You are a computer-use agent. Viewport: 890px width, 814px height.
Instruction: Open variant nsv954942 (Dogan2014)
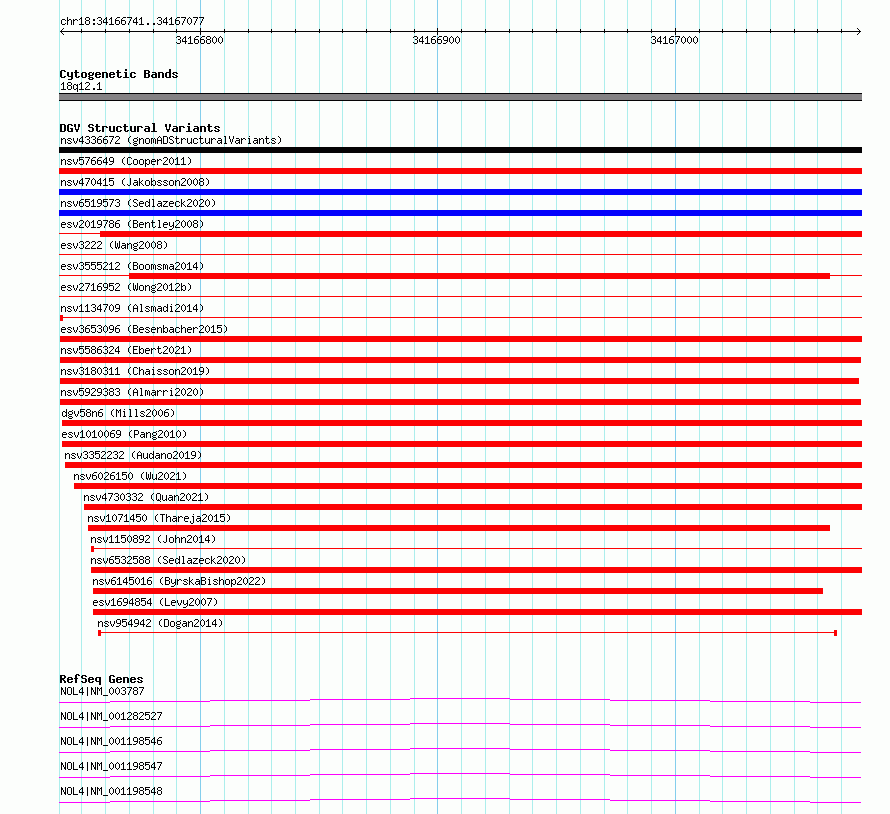click(x=160, y=623)
